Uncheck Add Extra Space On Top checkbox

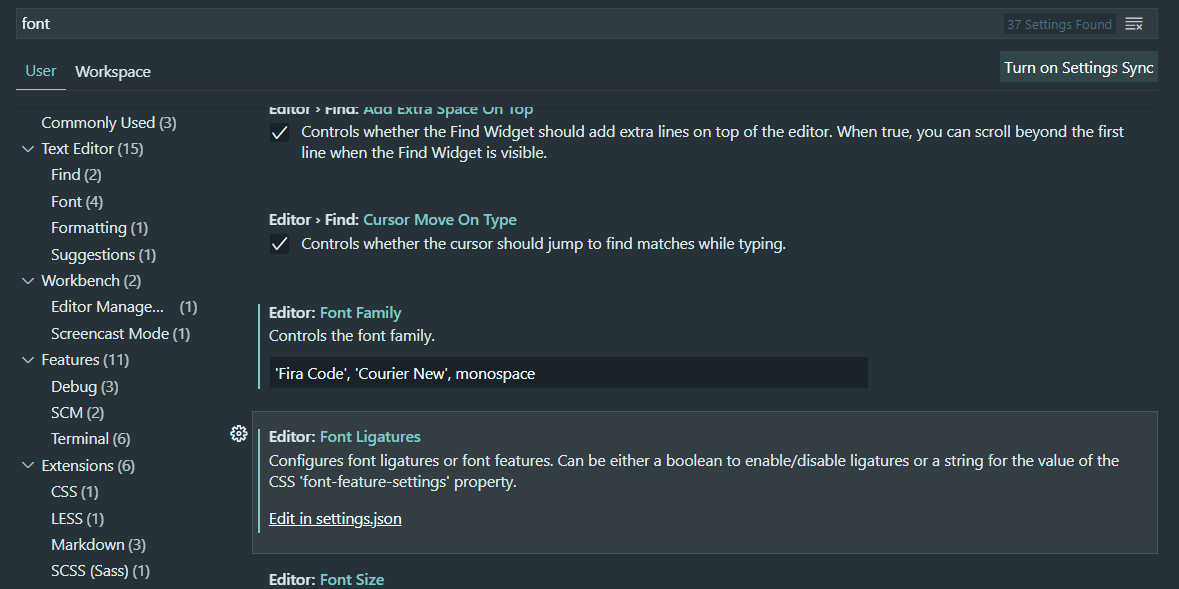[x=279, y=133]
